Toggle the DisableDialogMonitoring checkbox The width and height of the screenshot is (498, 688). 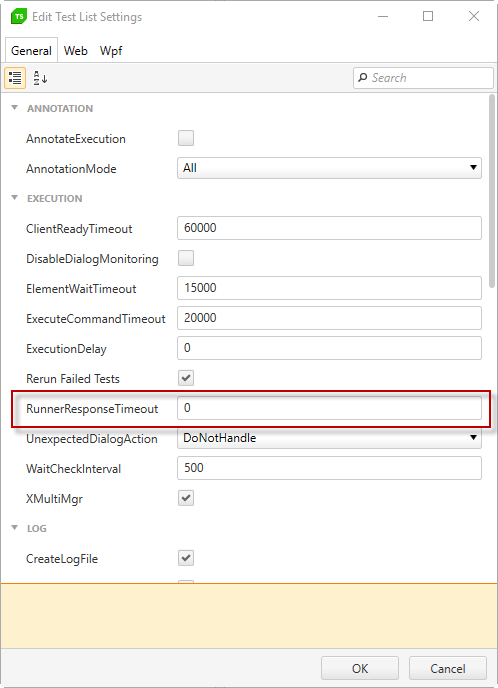[186, 258]
